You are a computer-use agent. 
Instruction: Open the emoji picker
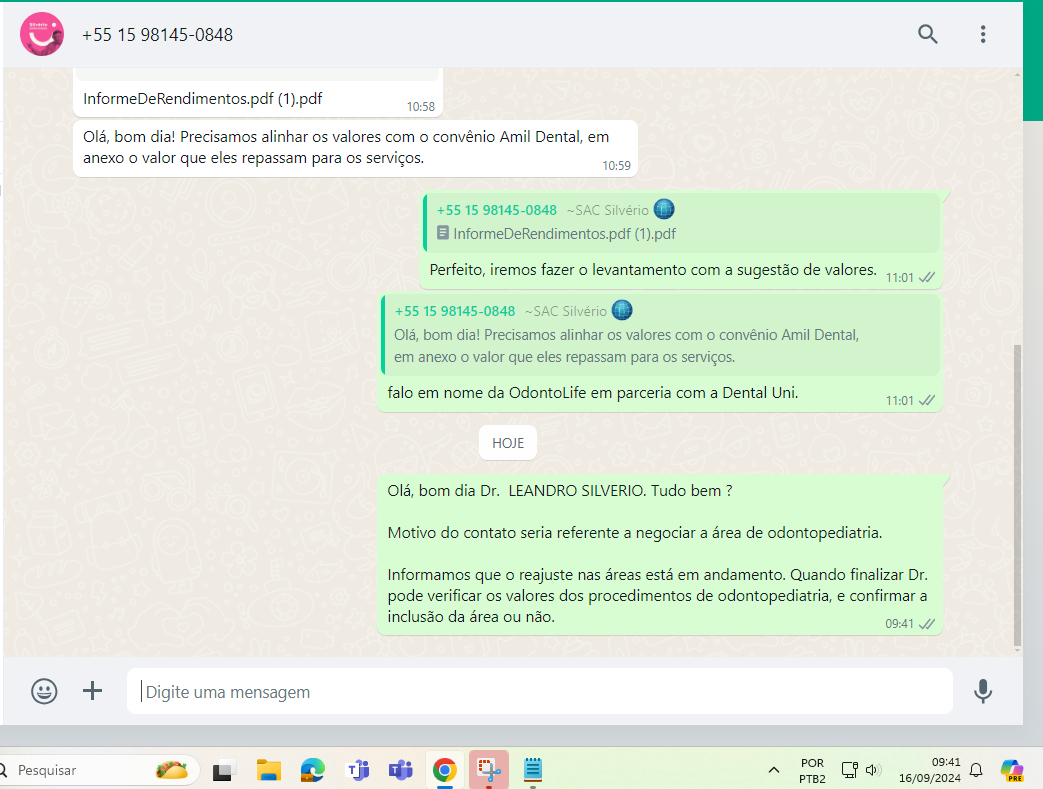[44, 691]
